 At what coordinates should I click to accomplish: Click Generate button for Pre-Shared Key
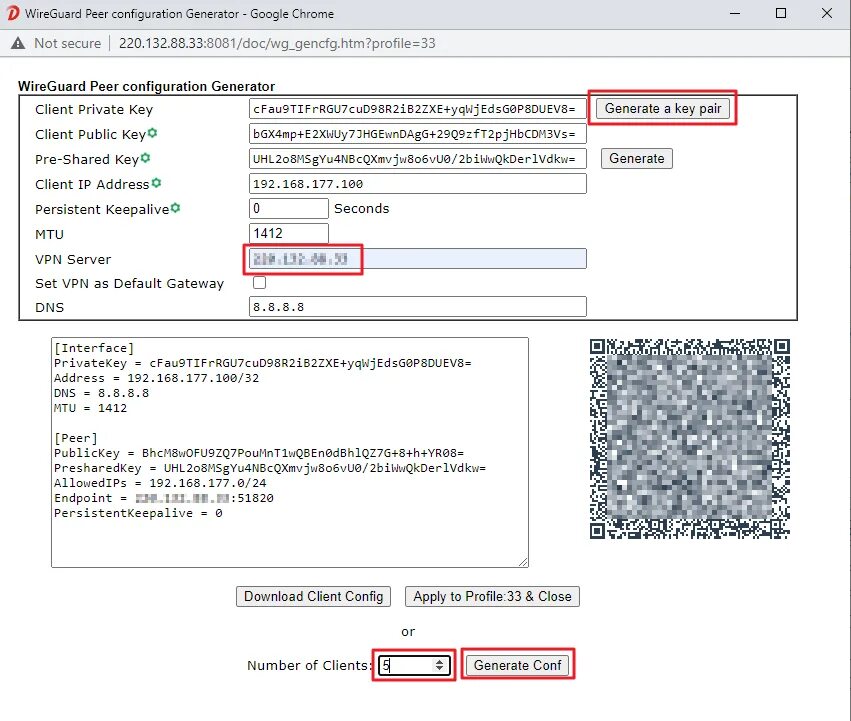637,159
